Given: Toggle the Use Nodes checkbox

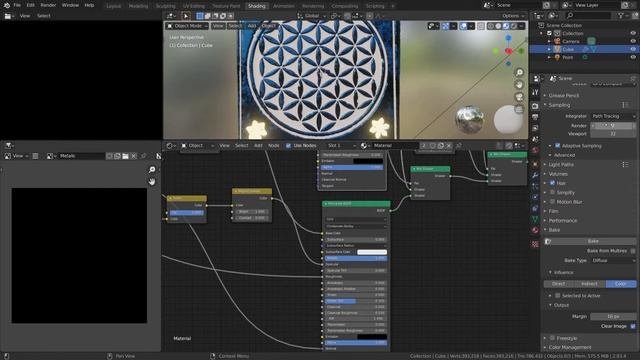Looking at the screenshot, I should pos(289,146).
